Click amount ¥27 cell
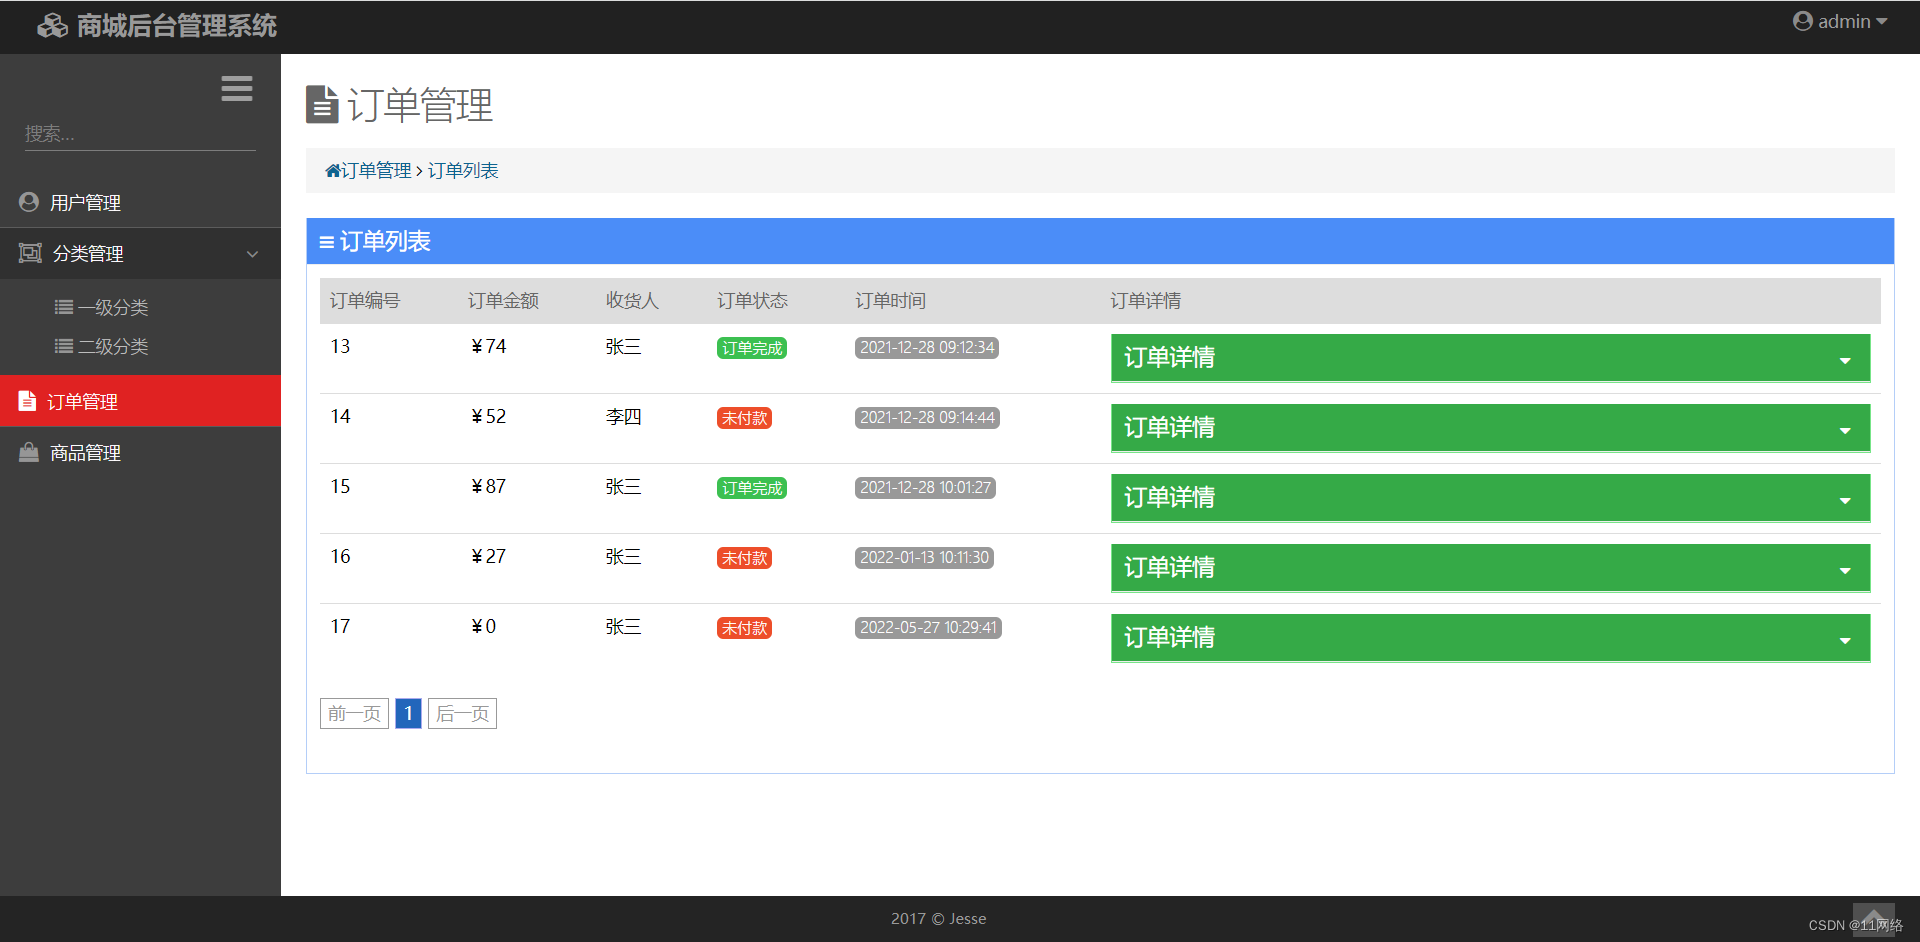The height and width of the screenshot is (942, 1920). pos(489,557)
